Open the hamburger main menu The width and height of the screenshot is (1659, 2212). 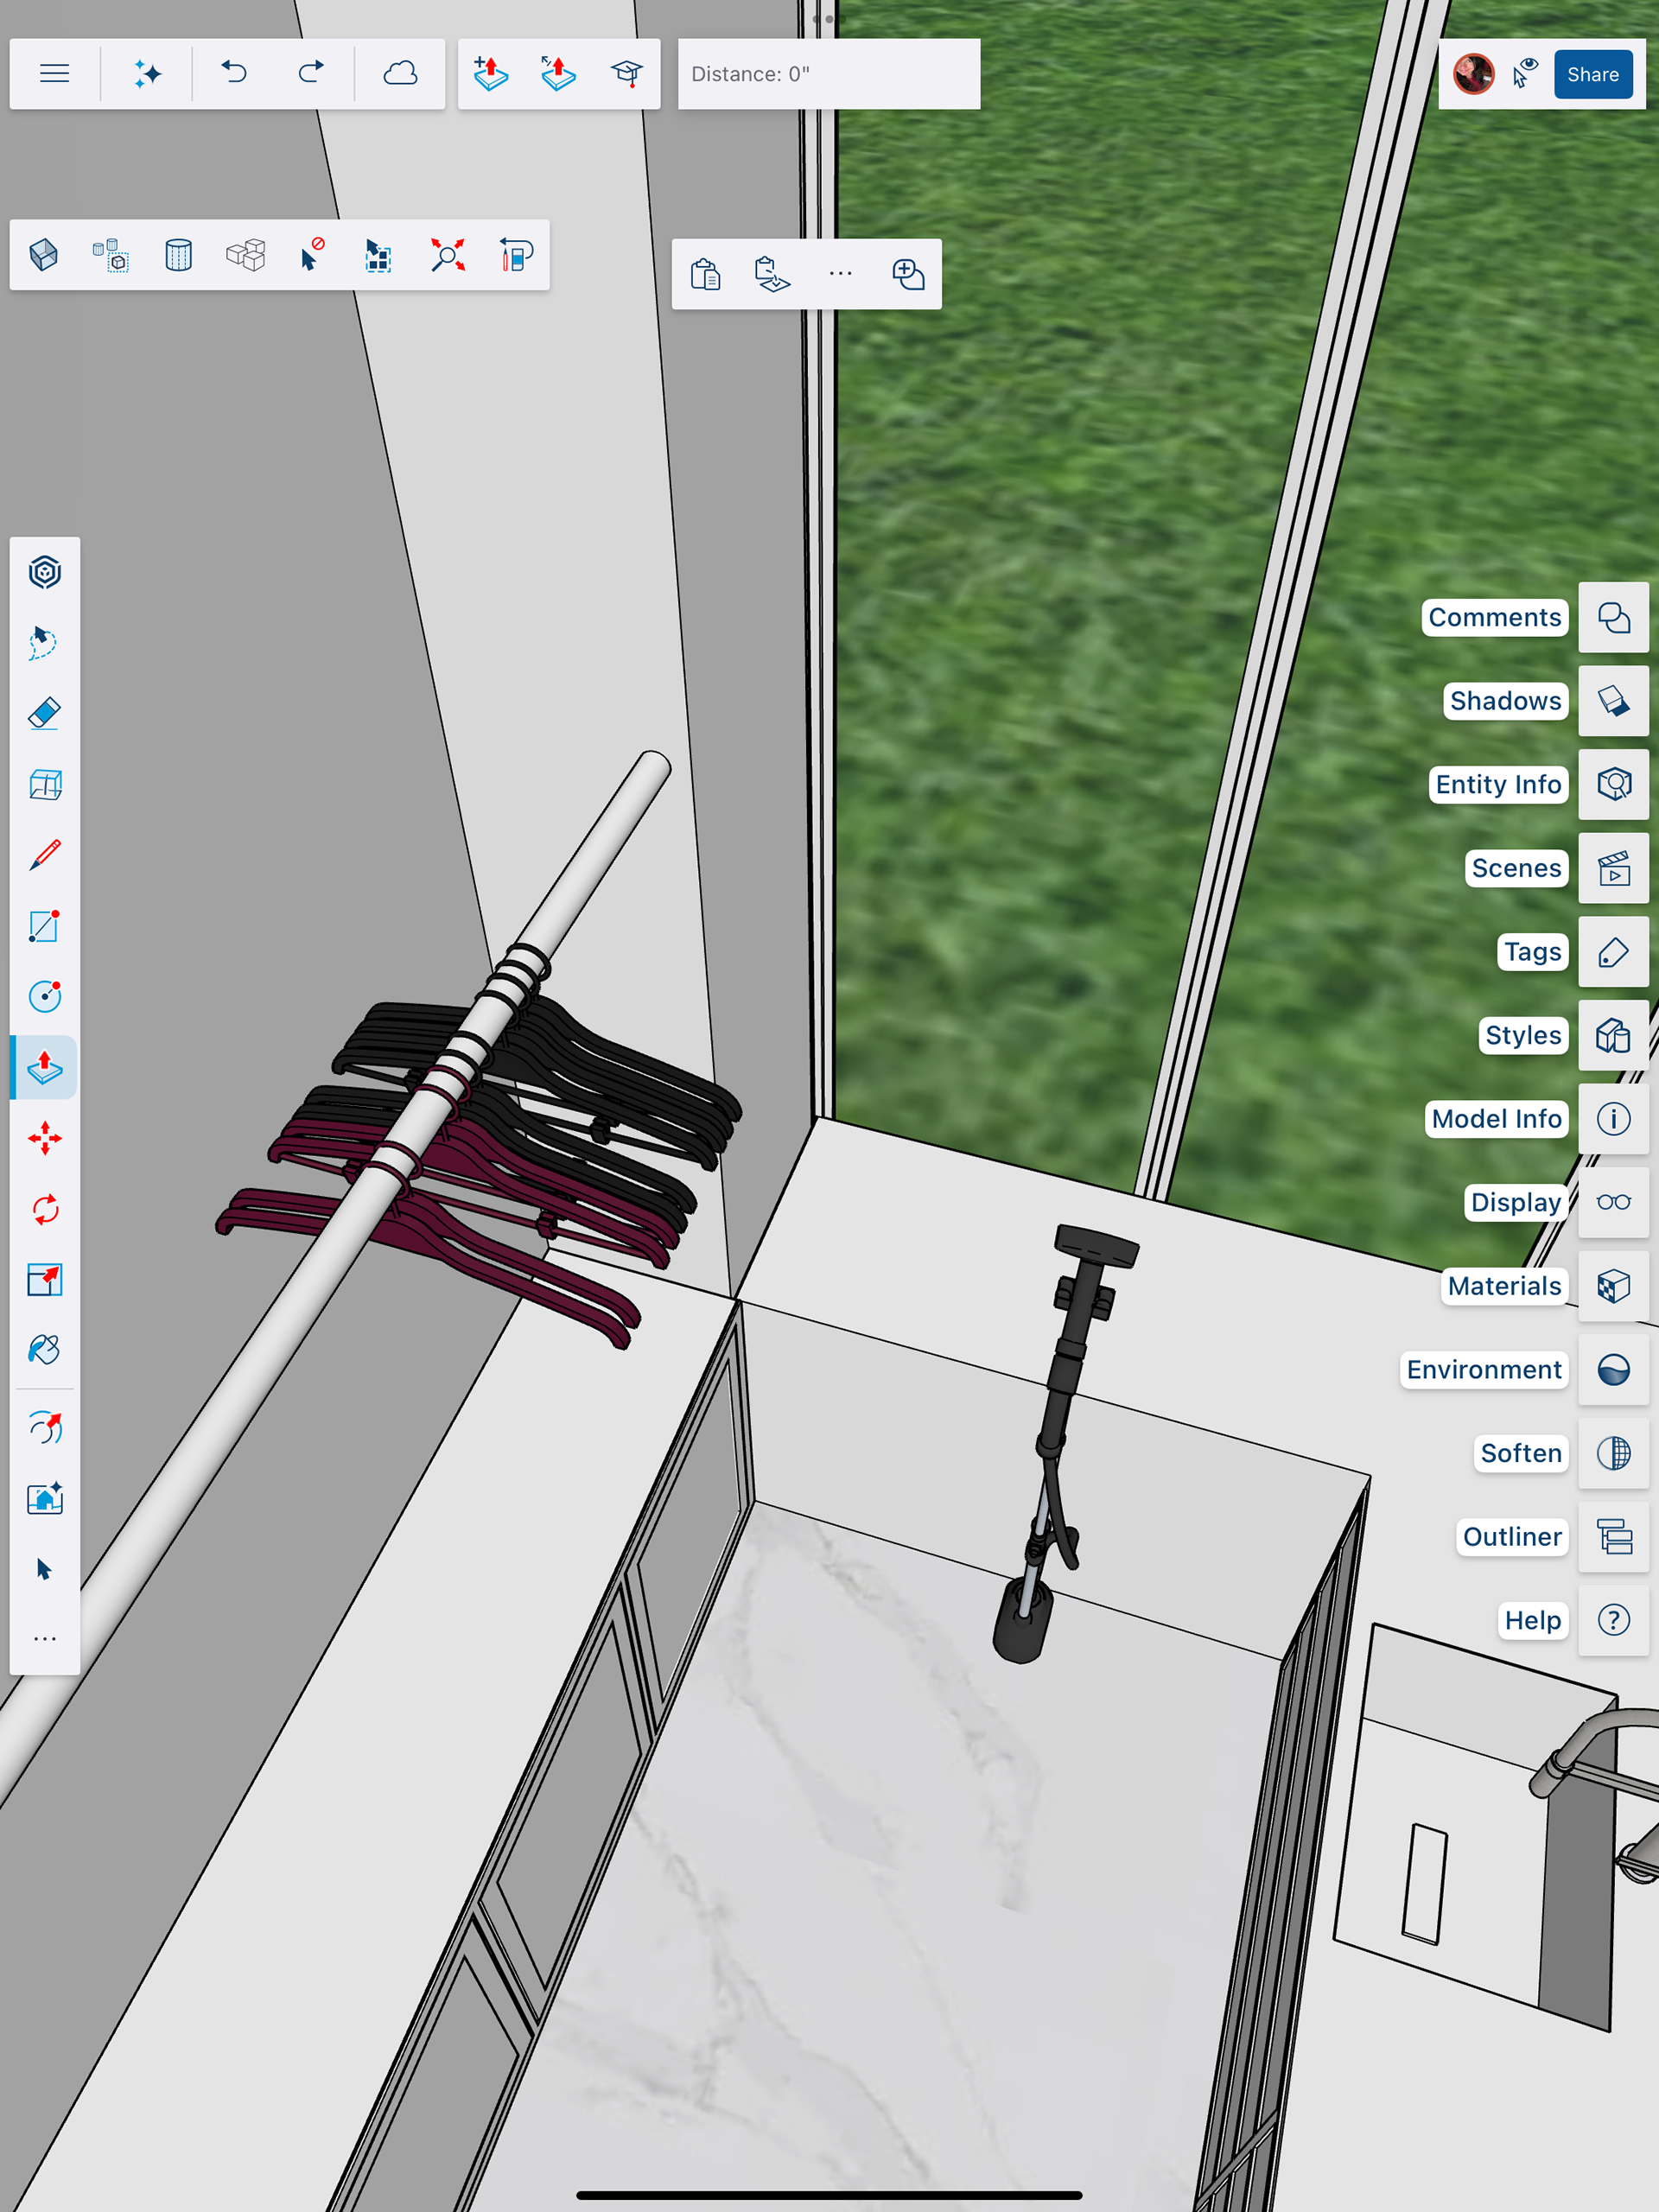tap(55, 74)
